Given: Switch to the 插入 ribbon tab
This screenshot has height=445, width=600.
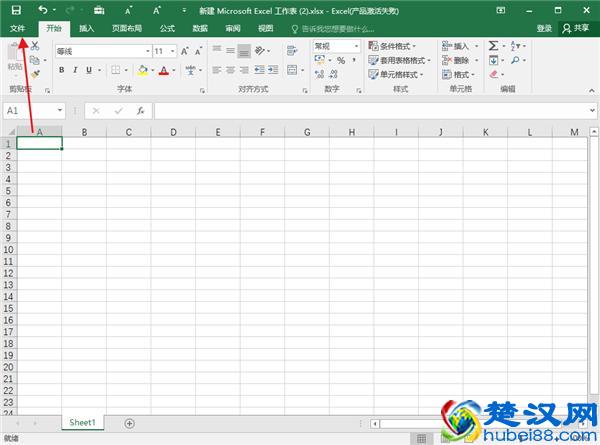Looking at the screenshot, I should click(x=87, y=29).
